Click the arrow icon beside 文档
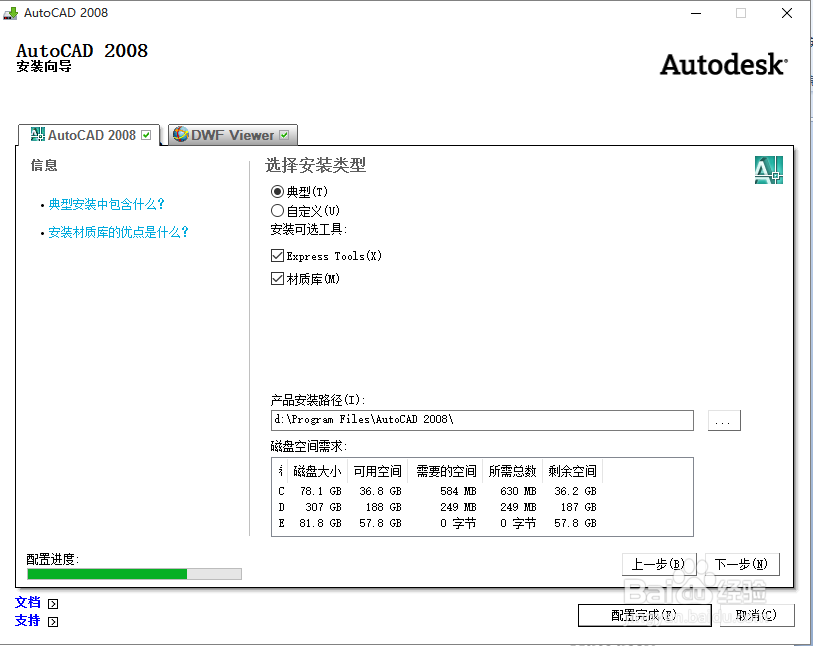The image size is (813, 646). click(52, 602)
